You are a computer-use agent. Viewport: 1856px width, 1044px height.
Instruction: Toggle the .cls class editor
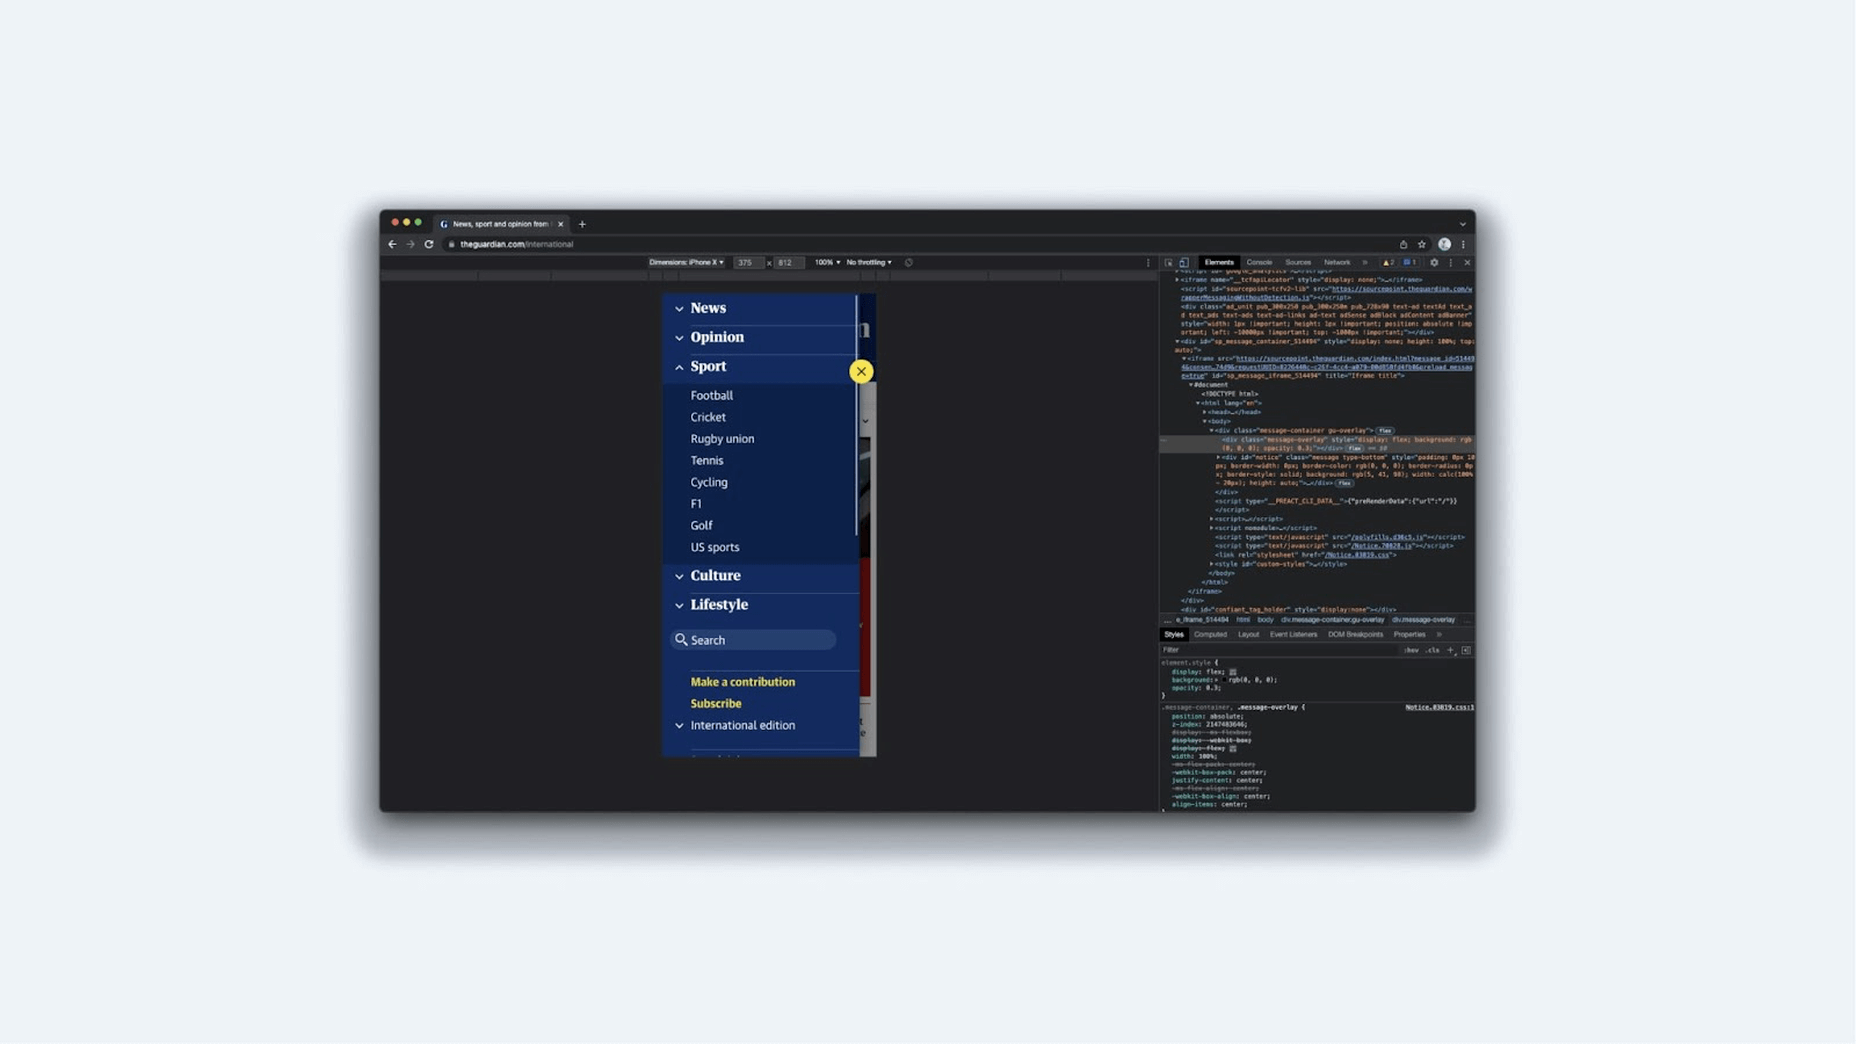coord(1433,650)
